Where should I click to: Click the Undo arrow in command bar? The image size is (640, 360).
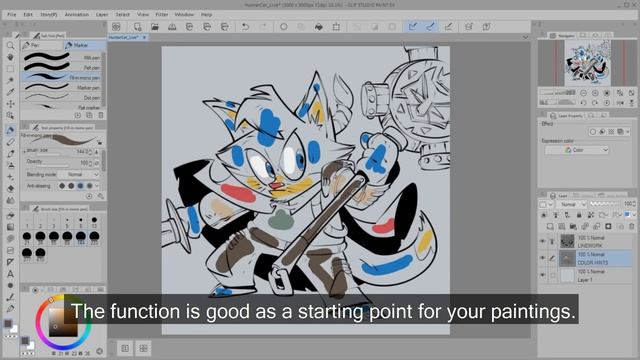click(245, 27)
